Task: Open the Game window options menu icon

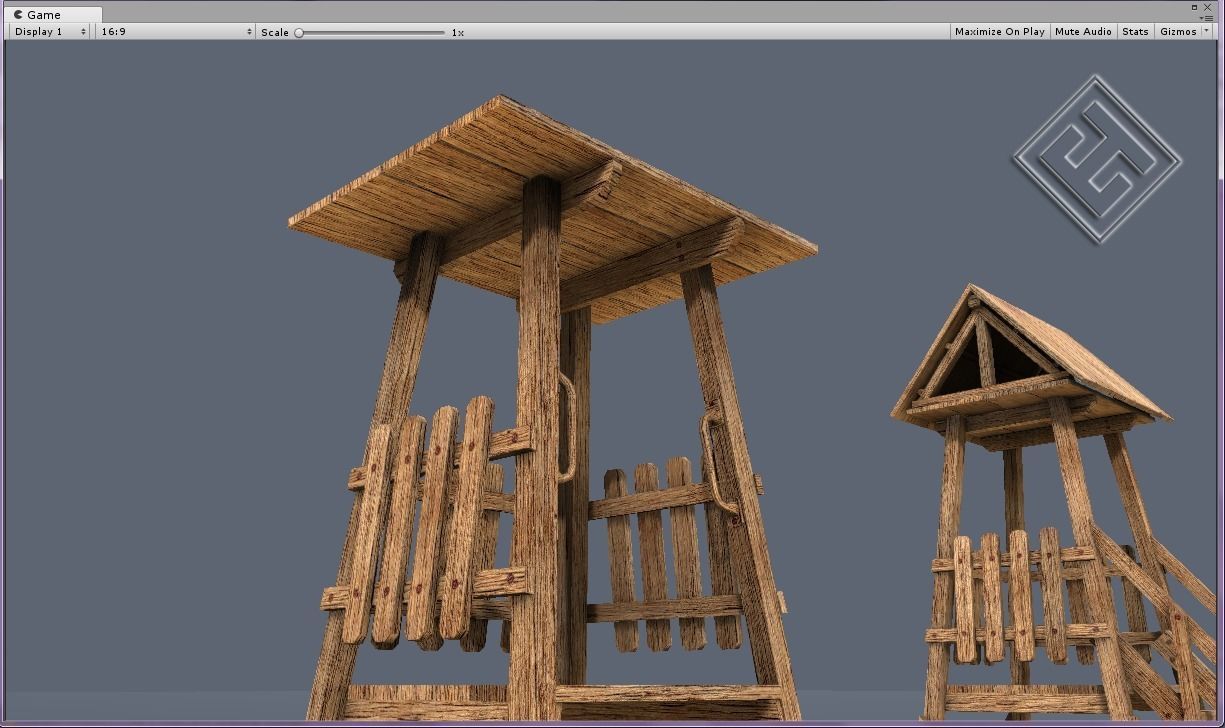Action: (x=1207, y=18)
